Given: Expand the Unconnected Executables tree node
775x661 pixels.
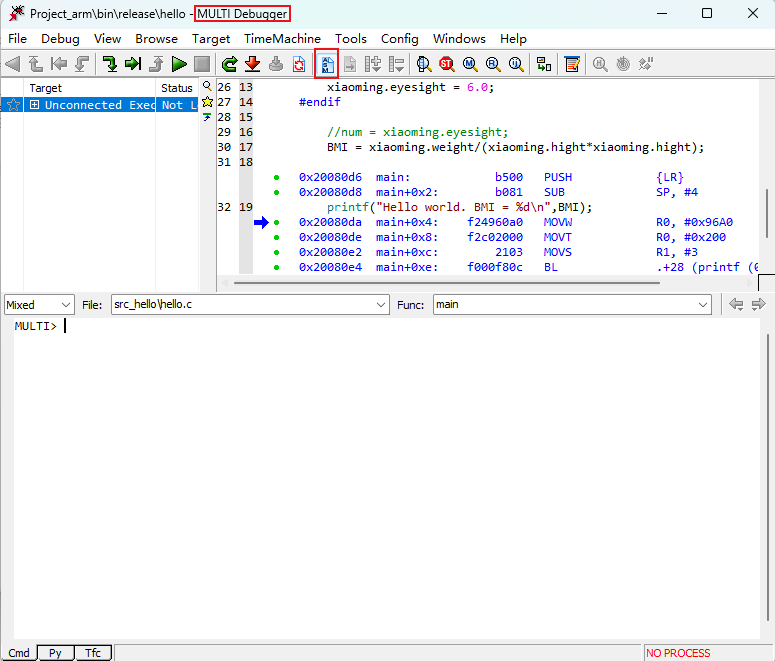Looking at the screenshot, I should (34, 105).
